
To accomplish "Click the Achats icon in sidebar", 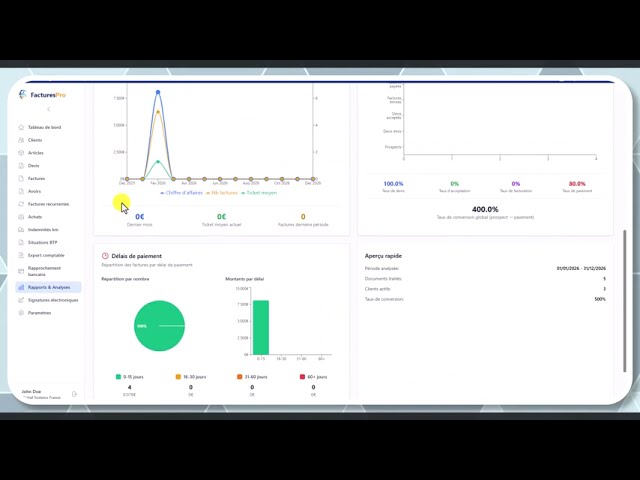I will (21, 217).
